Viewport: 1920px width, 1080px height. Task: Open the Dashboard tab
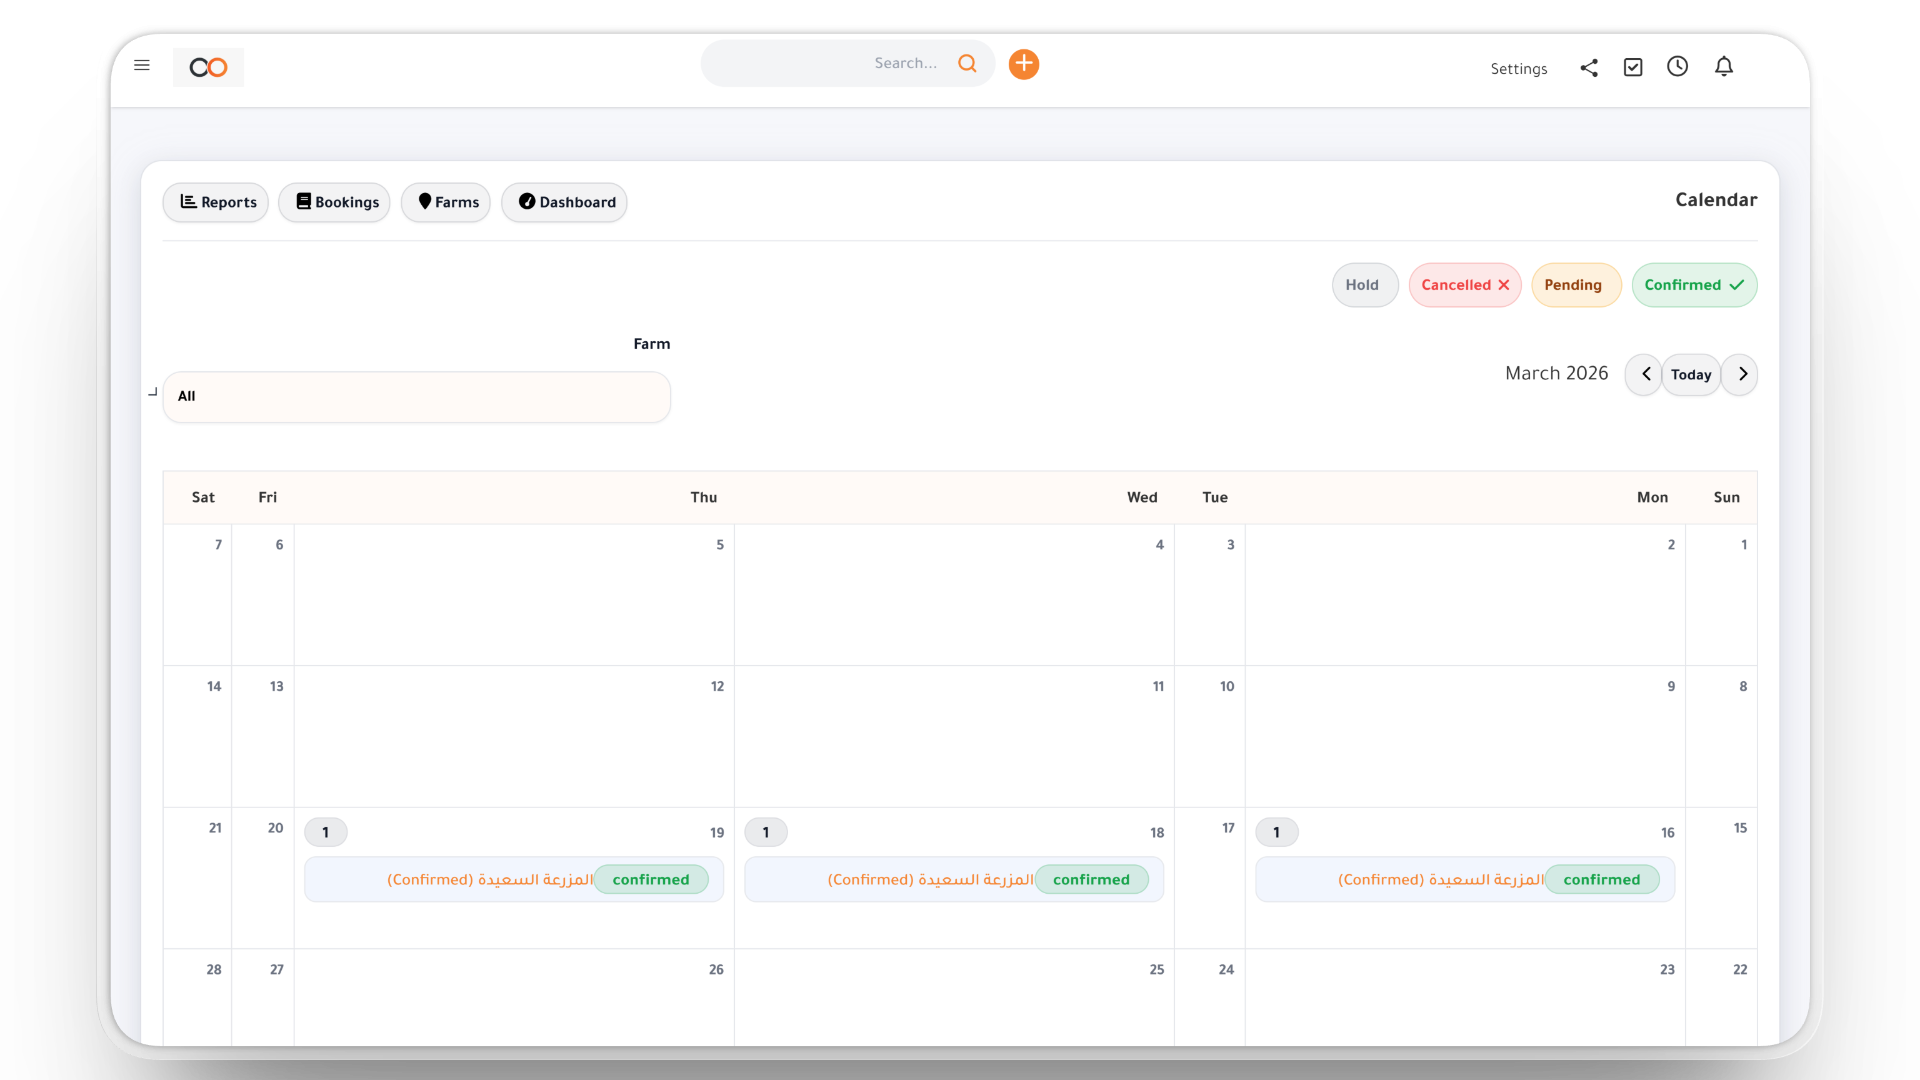(x=564, y=202)
